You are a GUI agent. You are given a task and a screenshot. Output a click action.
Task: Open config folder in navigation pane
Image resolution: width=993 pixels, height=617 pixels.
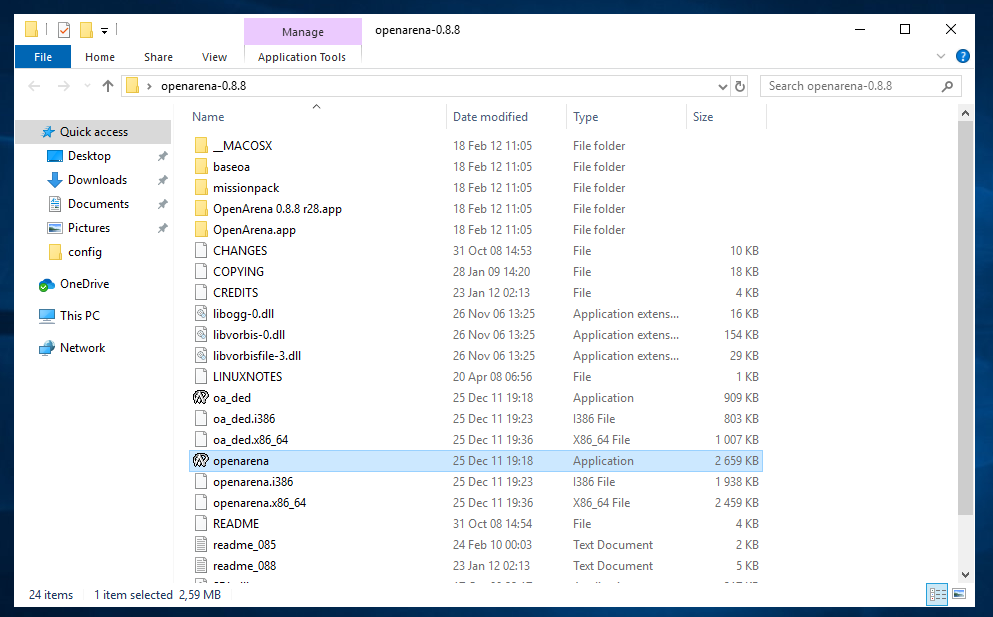click(x=85, y=252)
